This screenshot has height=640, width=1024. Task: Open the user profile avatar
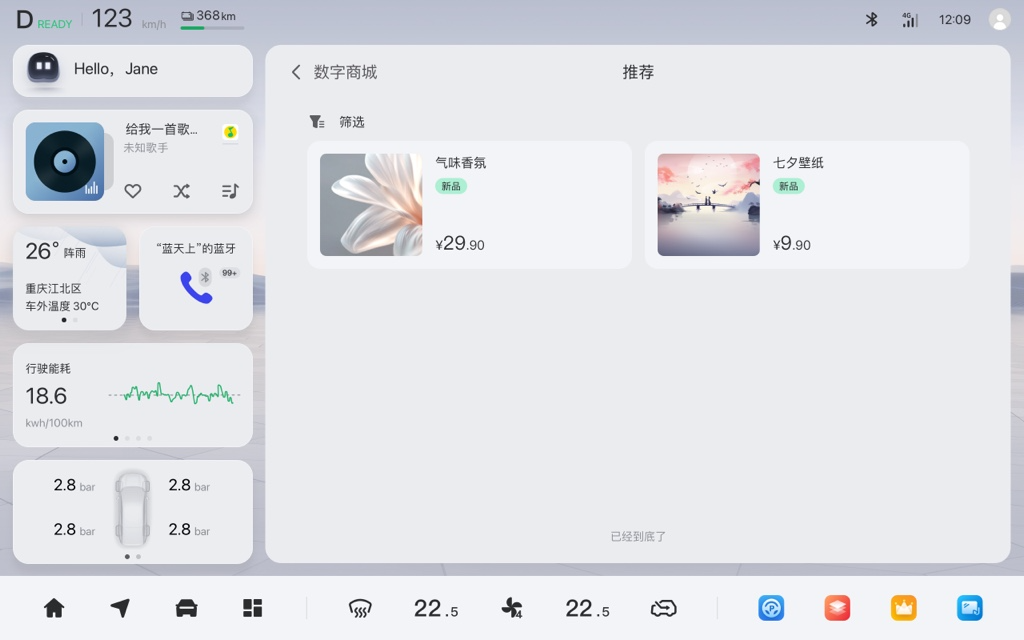coord(999,20)
